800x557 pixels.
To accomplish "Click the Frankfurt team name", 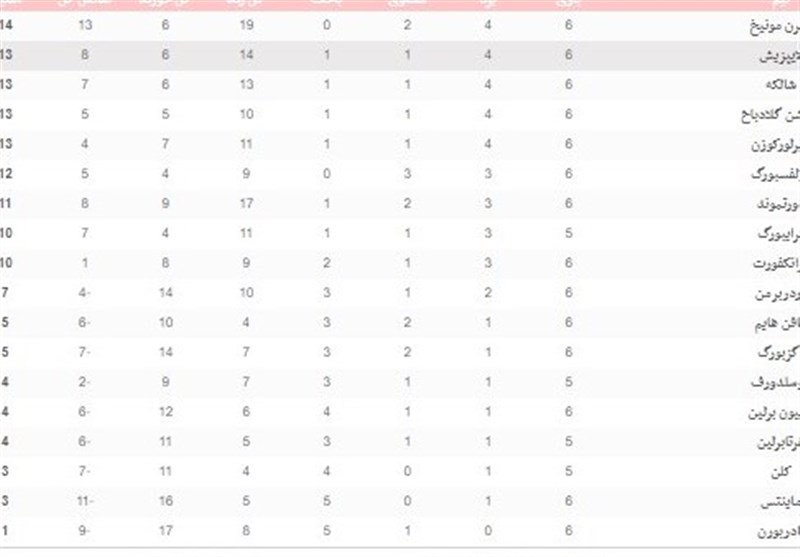I will [777, 263].
